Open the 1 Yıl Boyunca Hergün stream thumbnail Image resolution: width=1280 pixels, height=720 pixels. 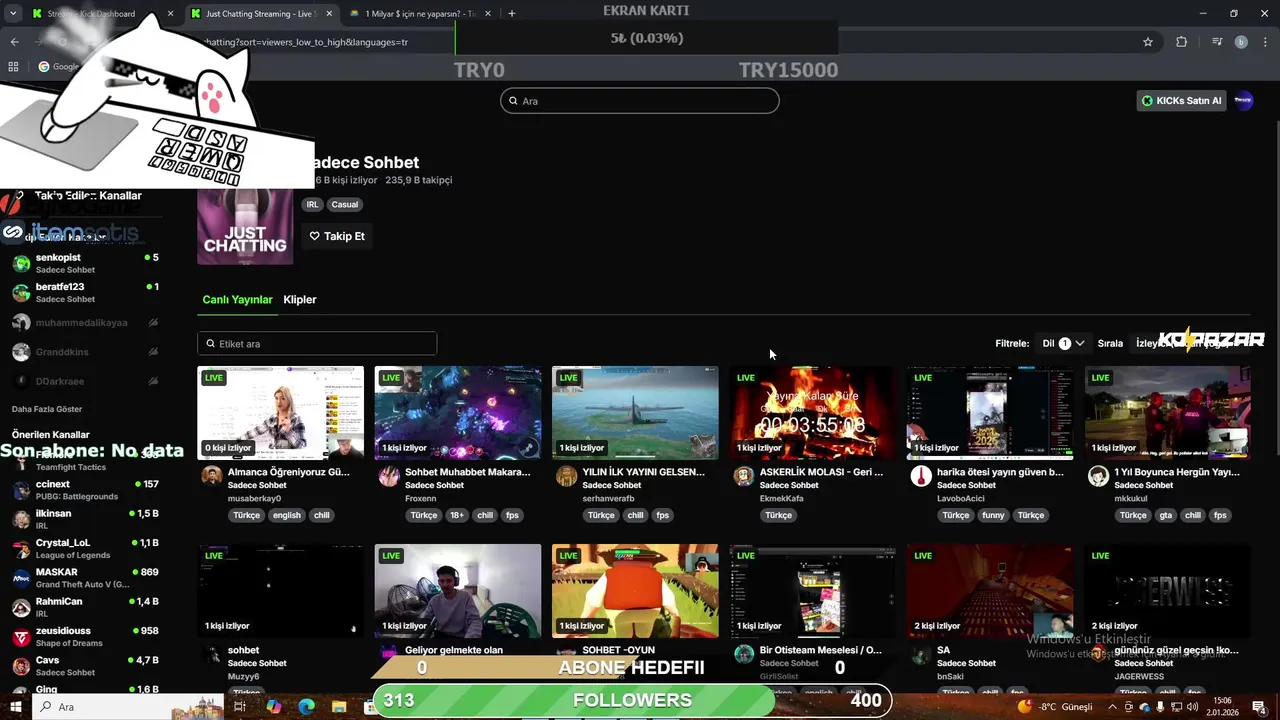click(x=1167, y=412)
